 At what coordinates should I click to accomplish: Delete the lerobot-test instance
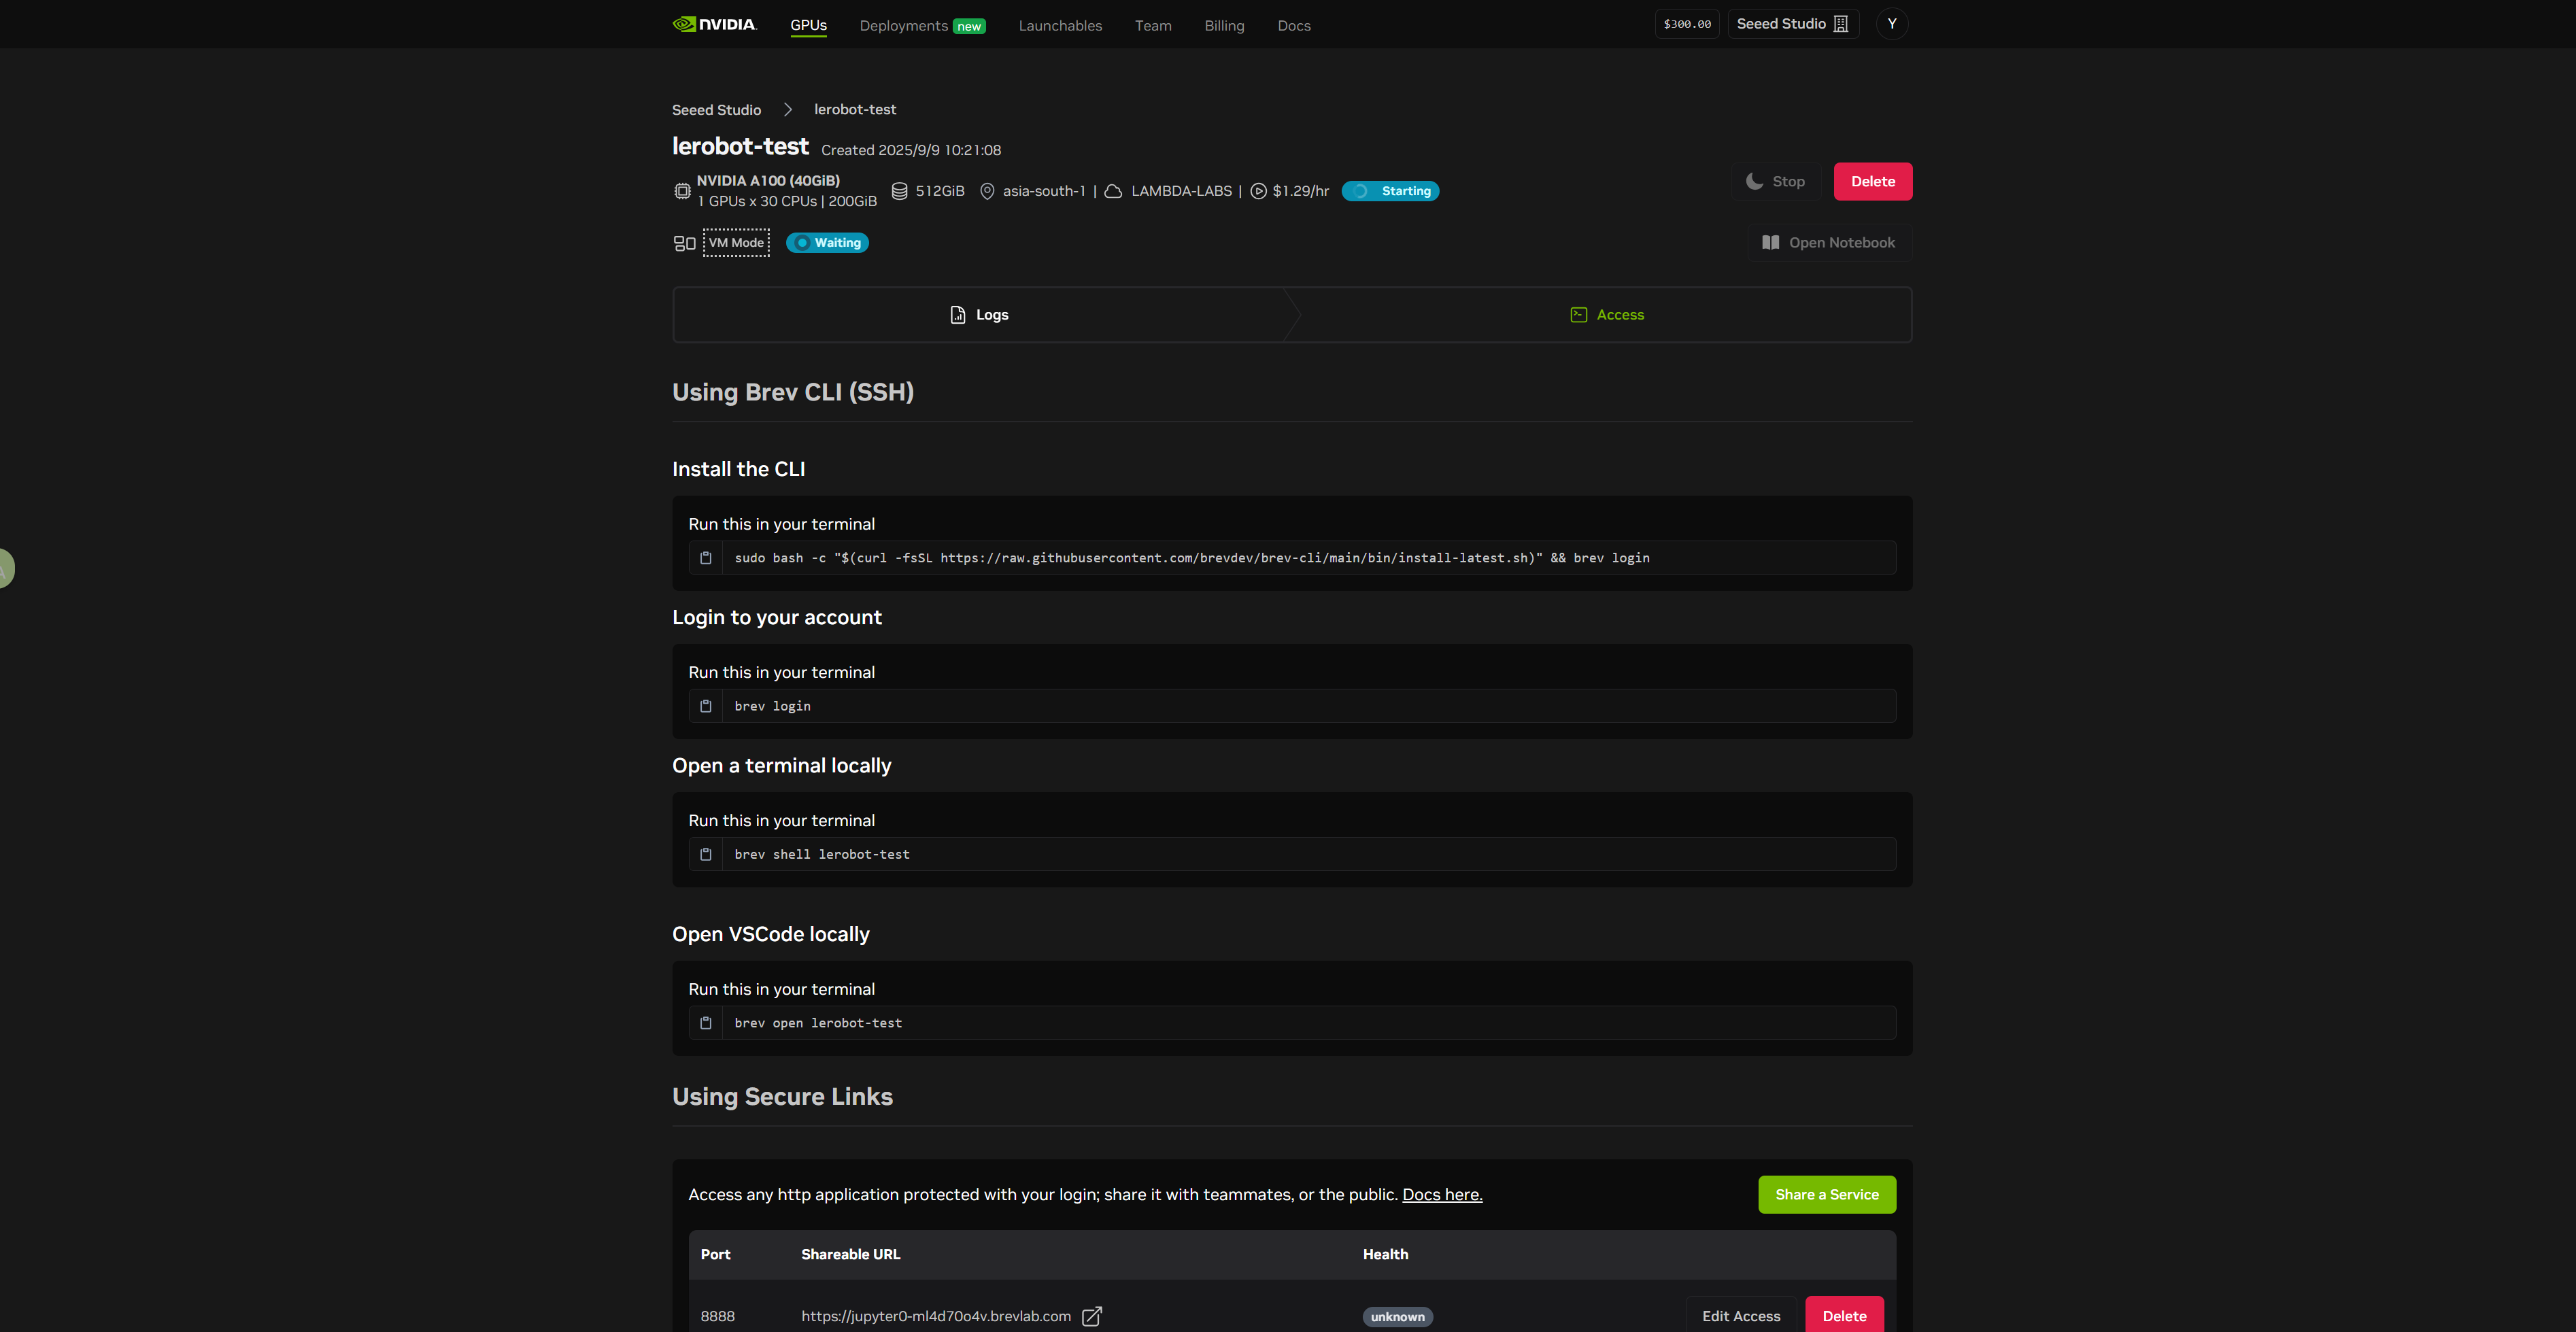pos(1872,181)
